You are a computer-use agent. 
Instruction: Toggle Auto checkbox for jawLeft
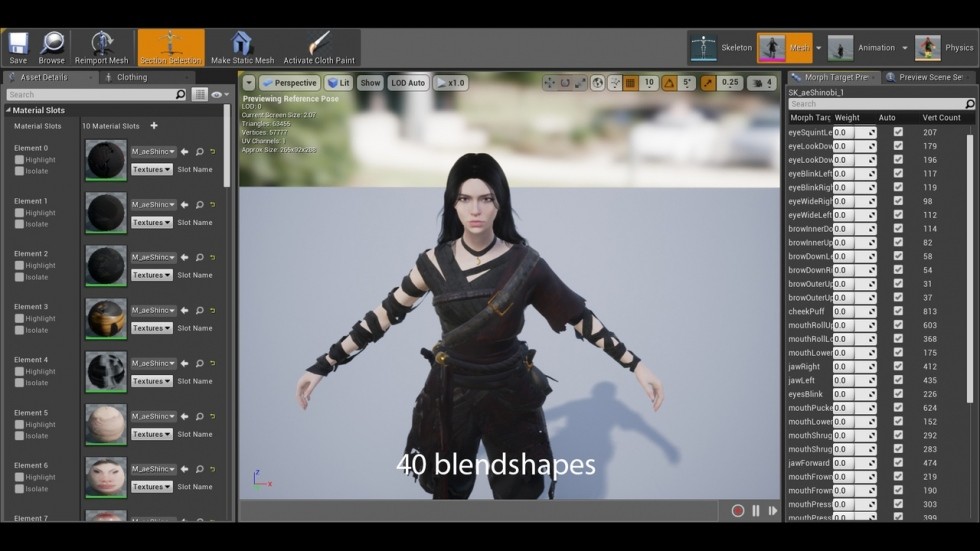898,380
